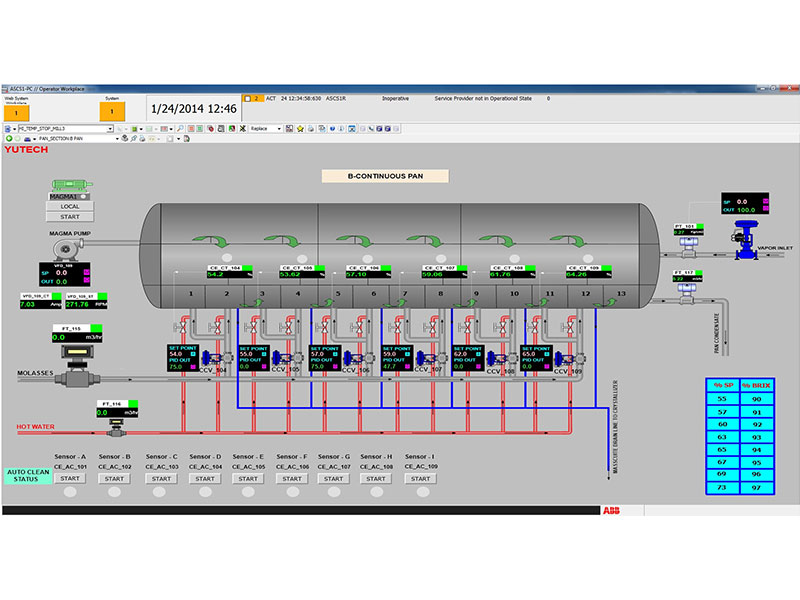Click the ABB logo in status bar

pyautogui.click(x=611, y=510)
